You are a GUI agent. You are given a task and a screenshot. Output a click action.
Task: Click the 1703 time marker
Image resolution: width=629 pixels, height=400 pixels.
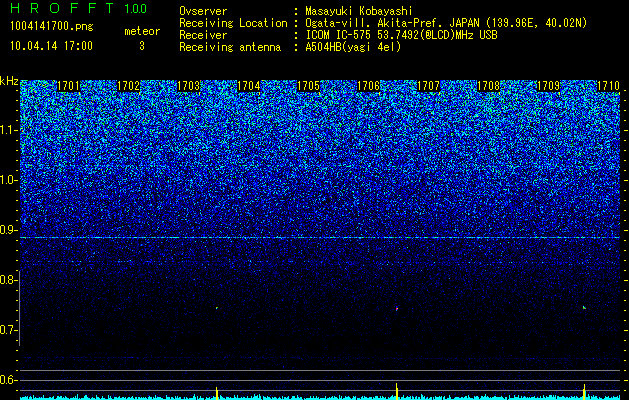pyautogui.click(x=189, y=86)
